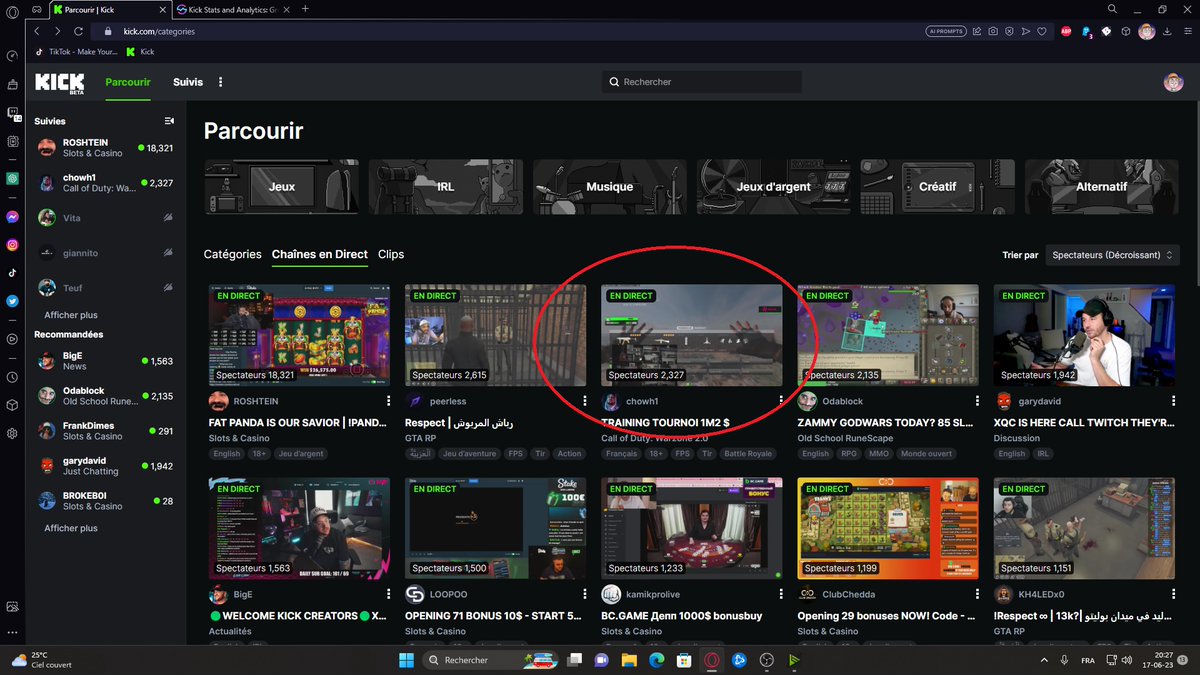Viewport: 1200px width, 675px height.
Task: Switch to Clips tab
Action: [391, 255]
